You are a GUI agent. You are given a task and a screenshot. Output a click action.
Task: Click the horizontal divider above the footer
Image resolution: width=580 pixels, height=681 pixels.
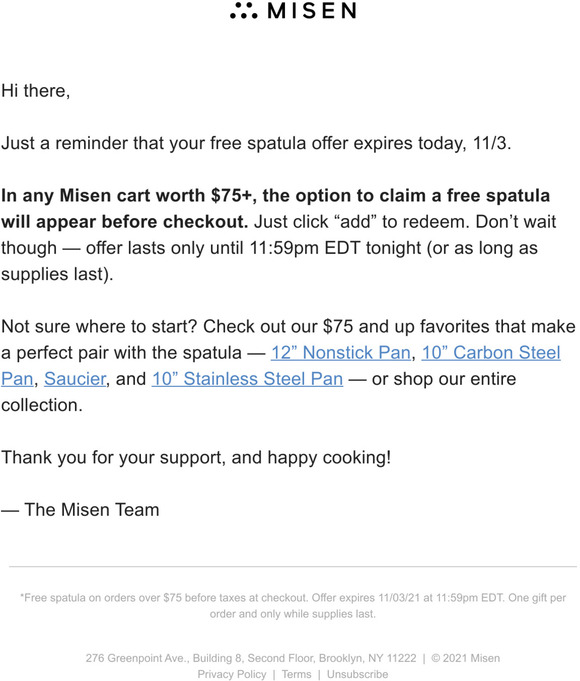pos(293,566)
